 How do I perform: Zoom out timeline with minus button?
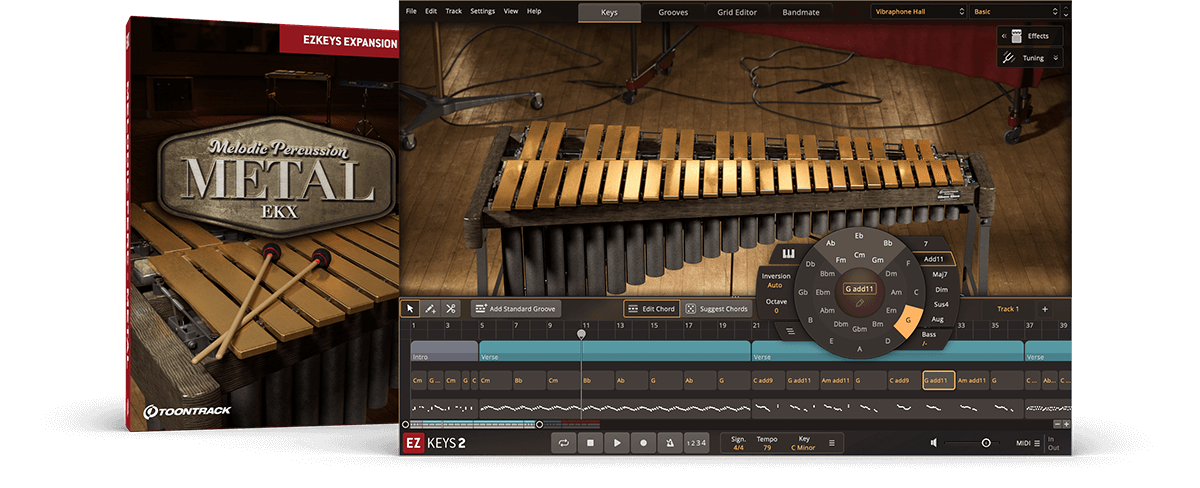(x=1055, y=424)
